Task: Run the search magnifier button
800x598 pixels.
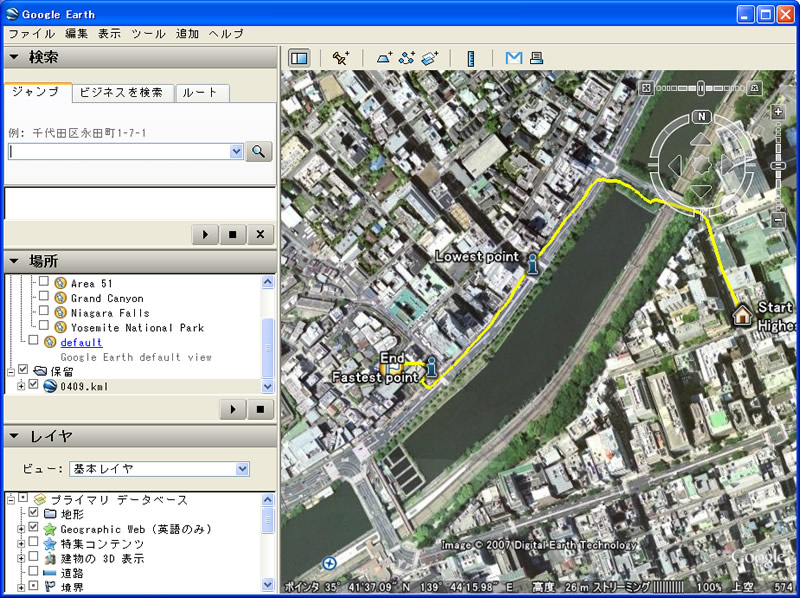Action: pos(259,152)
